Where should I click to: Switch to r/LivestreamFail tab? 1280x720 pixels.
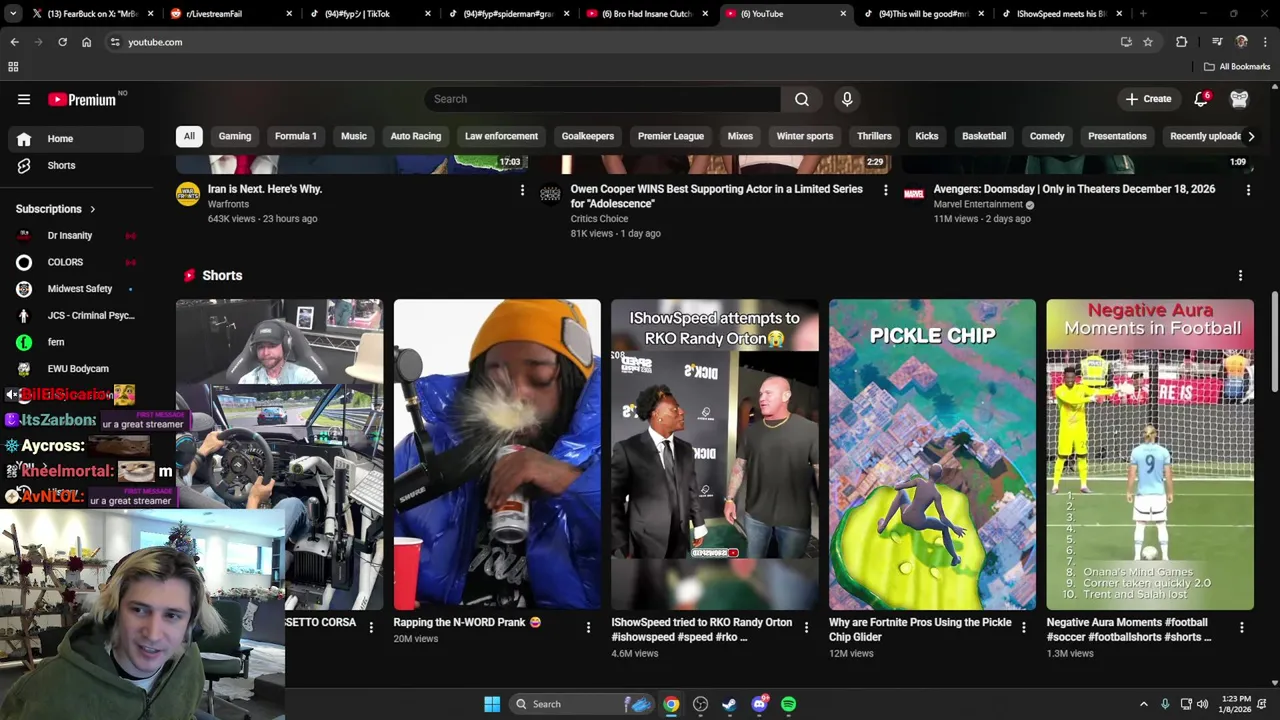pos(230,14)
